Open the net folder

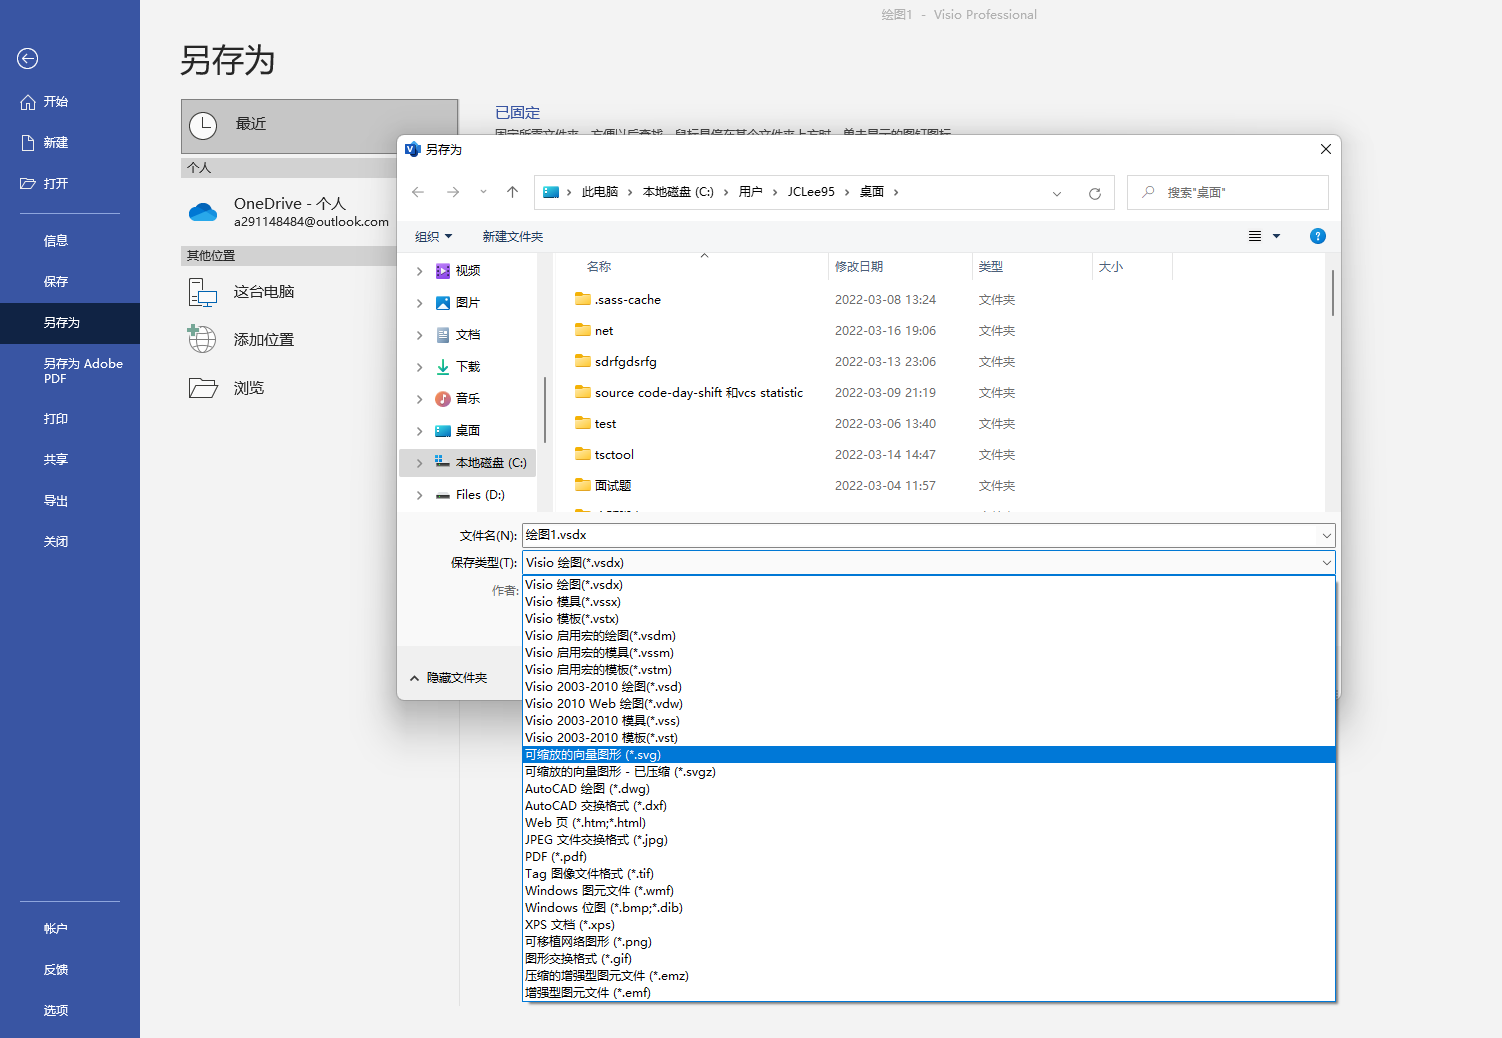click(x=603, y=330)
